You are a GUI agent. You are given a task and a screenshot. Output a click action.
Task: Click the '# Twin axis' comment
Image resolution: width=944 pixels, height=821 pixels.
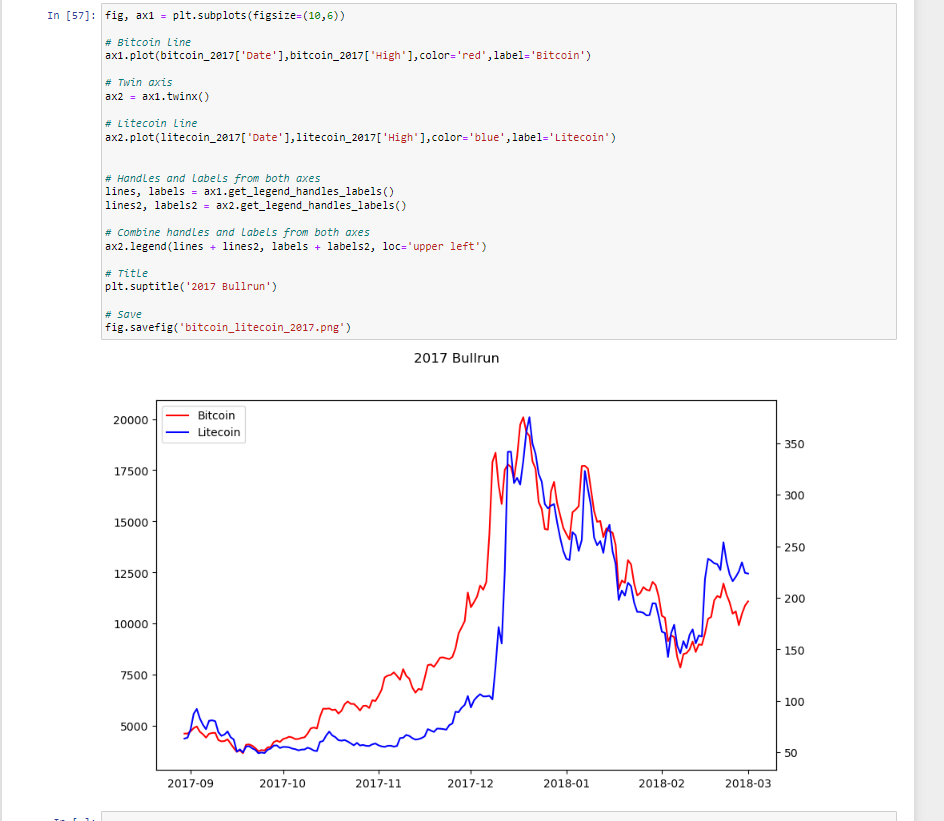pos(138,83)
